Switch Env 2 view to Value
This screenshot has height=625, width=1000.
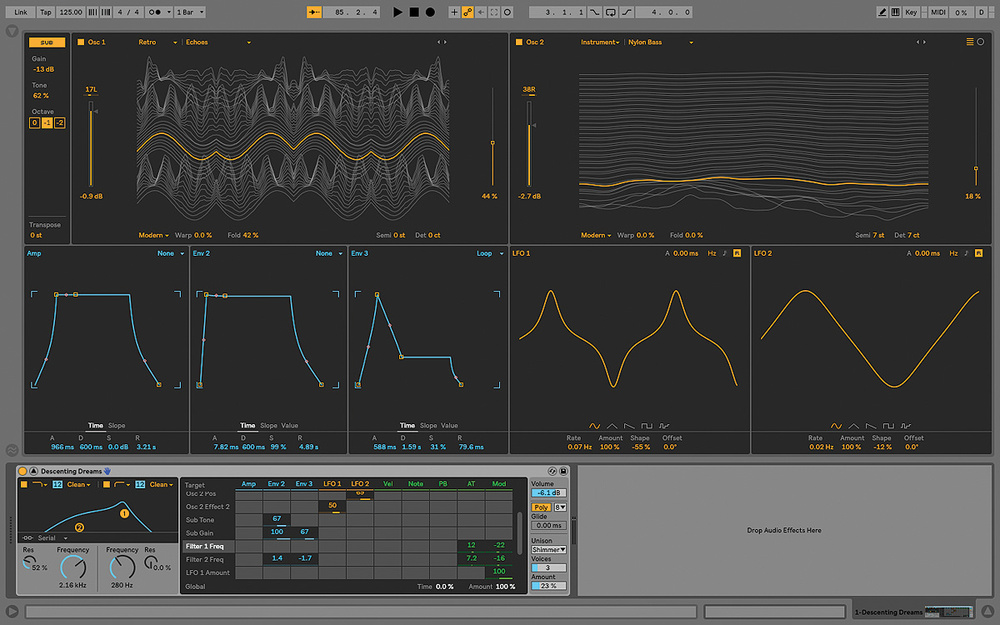(290, 425)
